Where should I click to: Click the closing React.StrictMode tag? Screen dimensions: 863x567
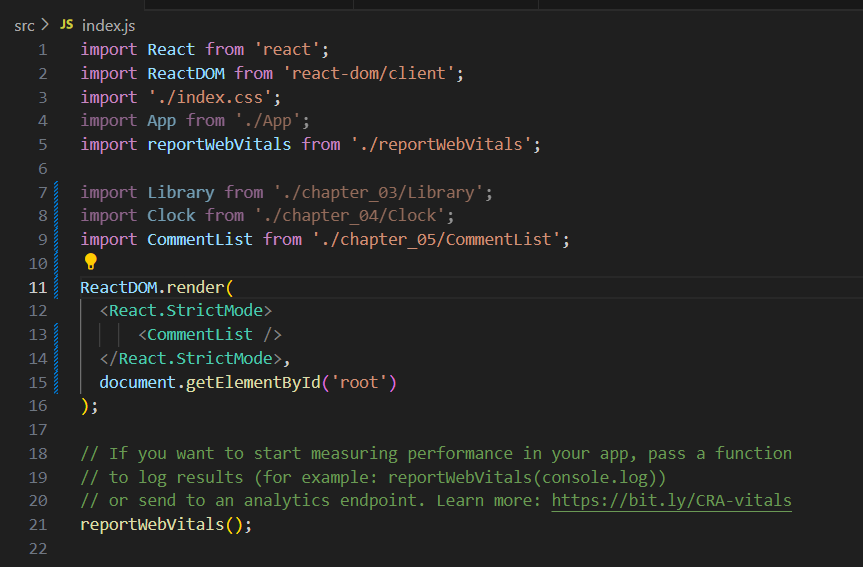tap(191, 358)
